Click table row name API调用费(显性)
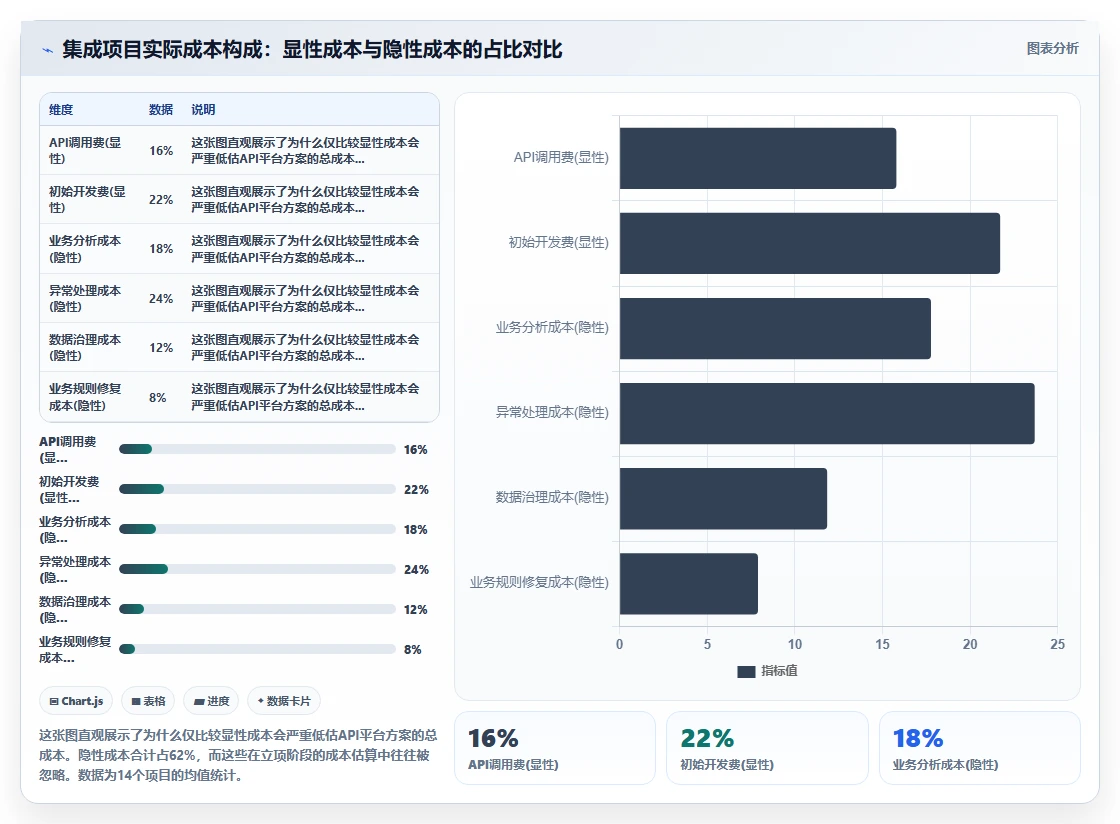This screenshot has height=824, width=1120. [x=85, y=151]
